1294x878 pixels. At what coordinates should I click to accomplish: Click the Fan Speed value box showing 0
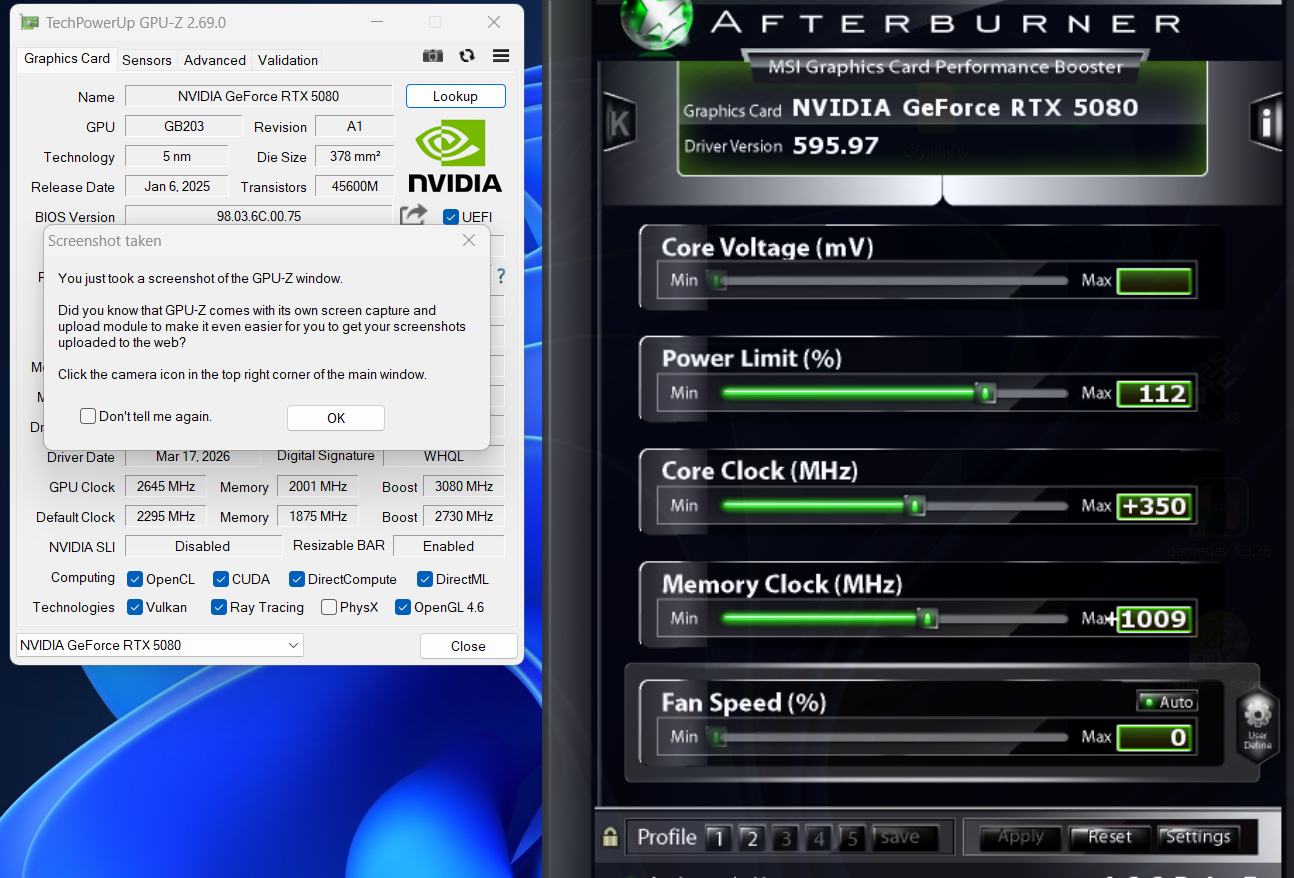(x=1154, y=738)
